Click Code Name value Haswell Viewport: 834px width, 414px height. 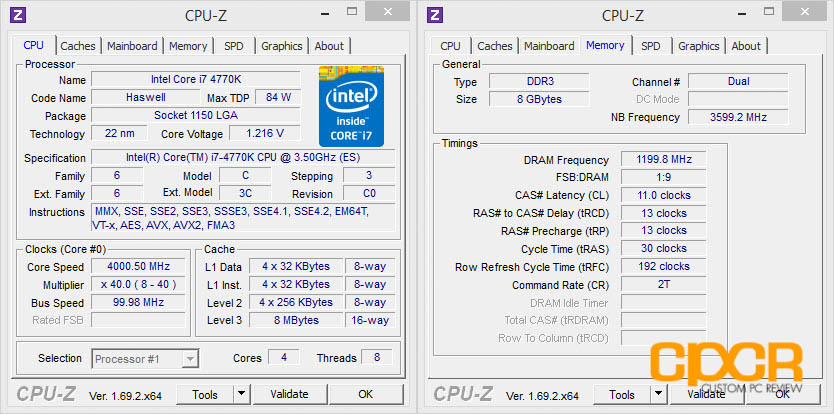tap(146, 97)
